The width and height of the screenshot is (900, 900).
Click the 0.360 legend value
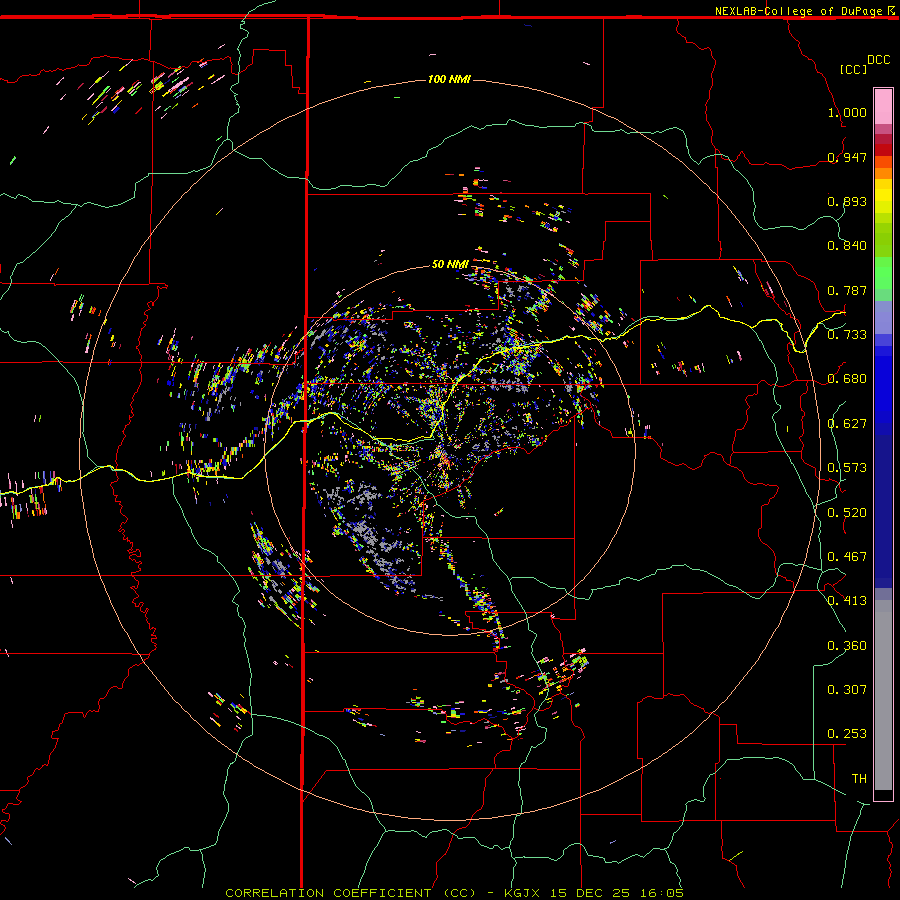click(847, 645)
